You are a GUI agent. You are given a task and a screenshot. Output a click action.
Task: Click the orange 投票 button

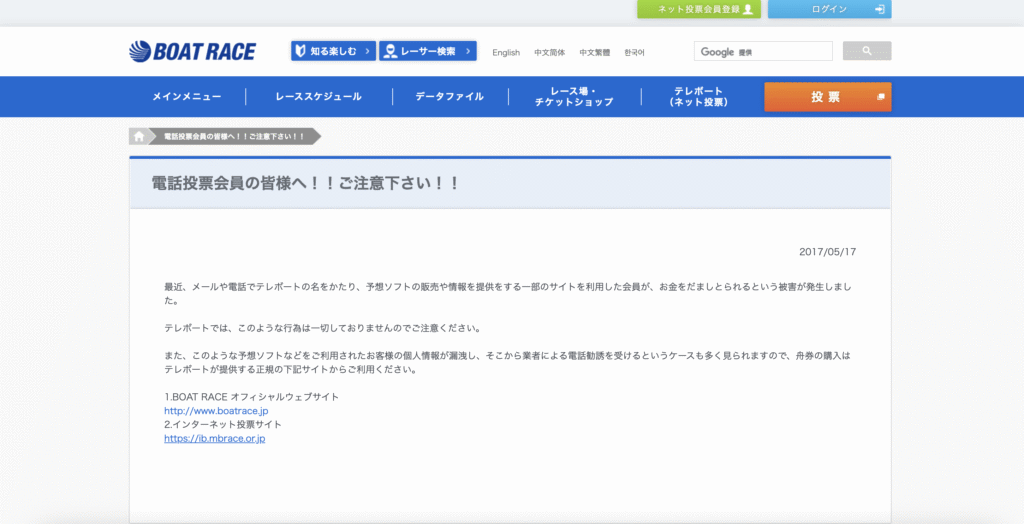coord(827,97)
